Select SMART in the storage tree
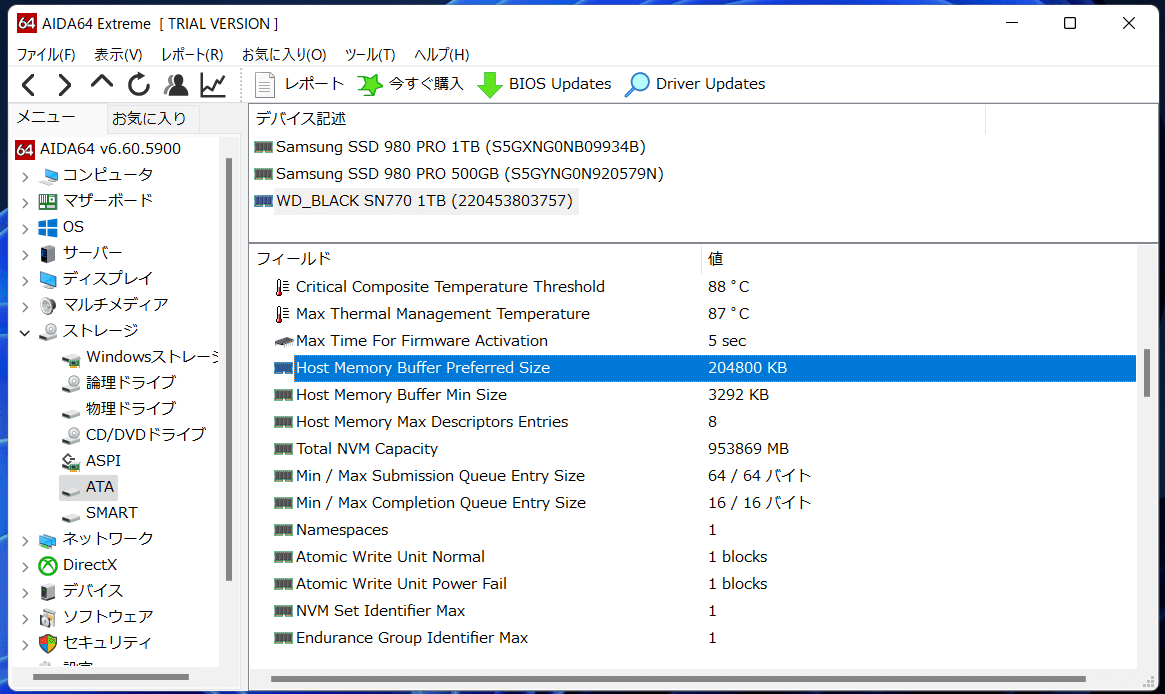This screenshot has height=694, width=1165. pos(111,513)
